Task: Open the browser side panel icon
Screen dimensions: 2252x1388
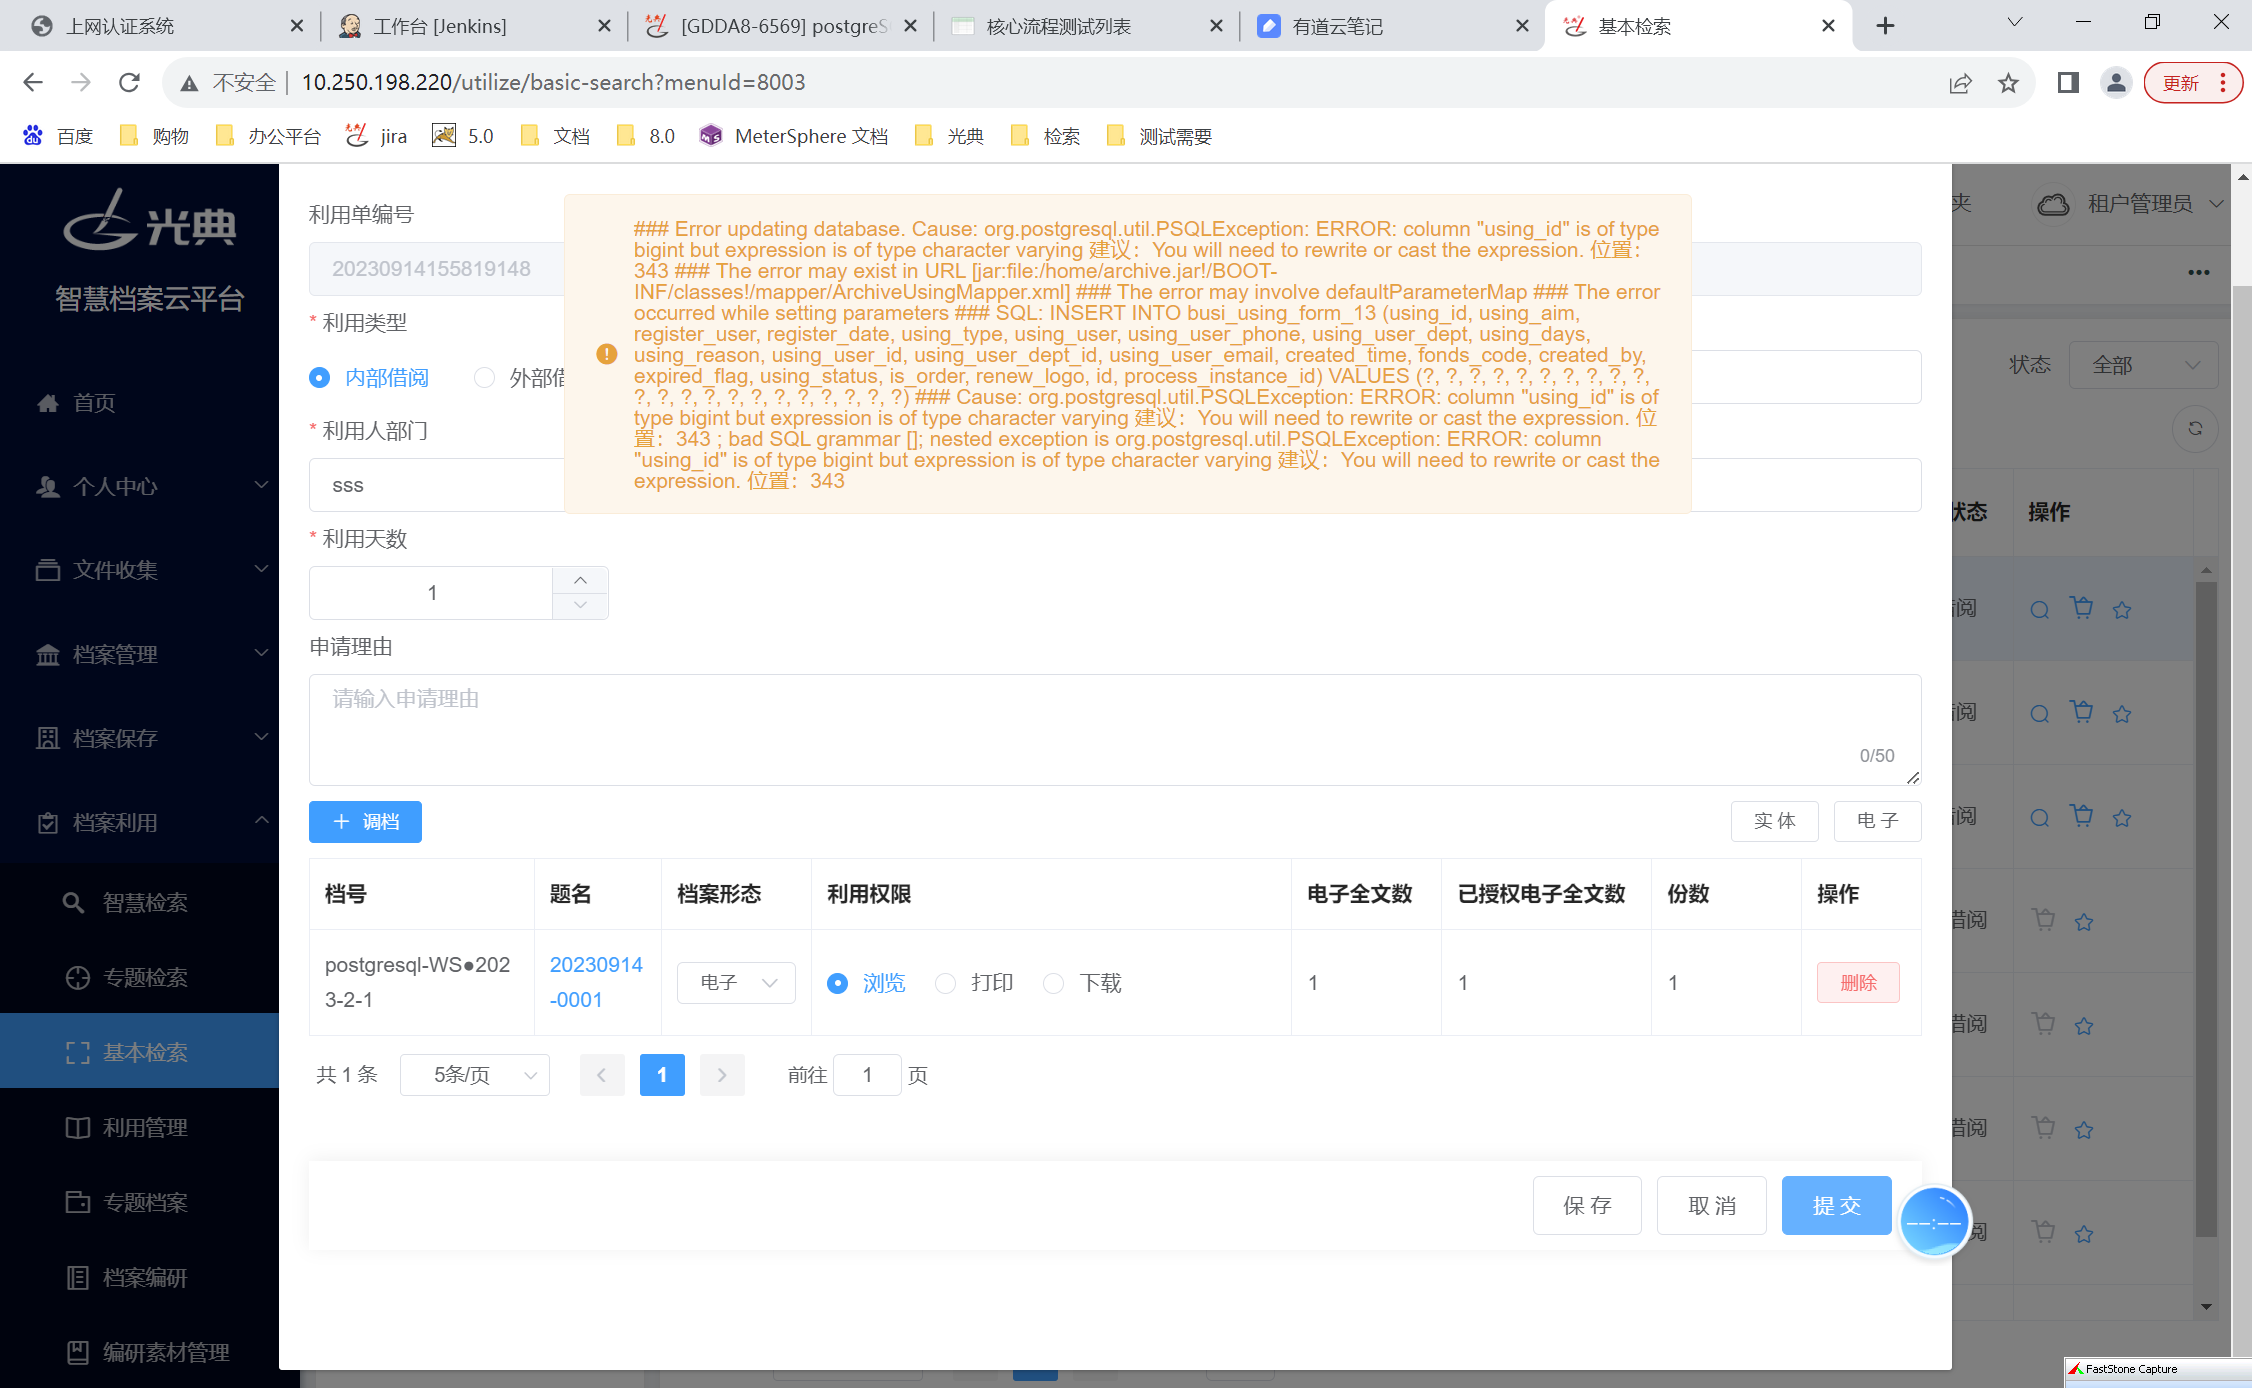Action: pyautogui.click(x=2068, y=83)
